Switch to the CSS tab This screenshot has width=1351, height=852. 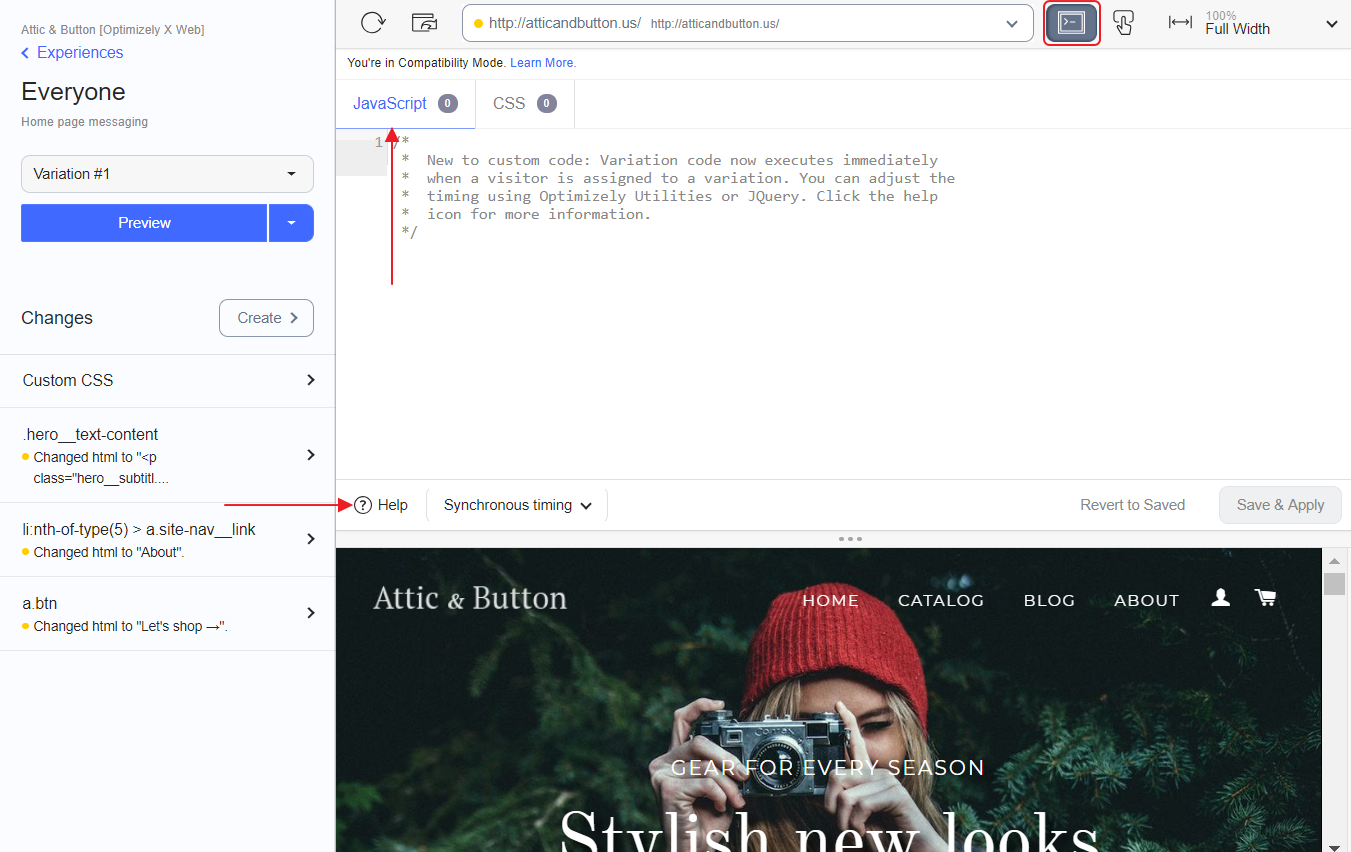(524, 104)
